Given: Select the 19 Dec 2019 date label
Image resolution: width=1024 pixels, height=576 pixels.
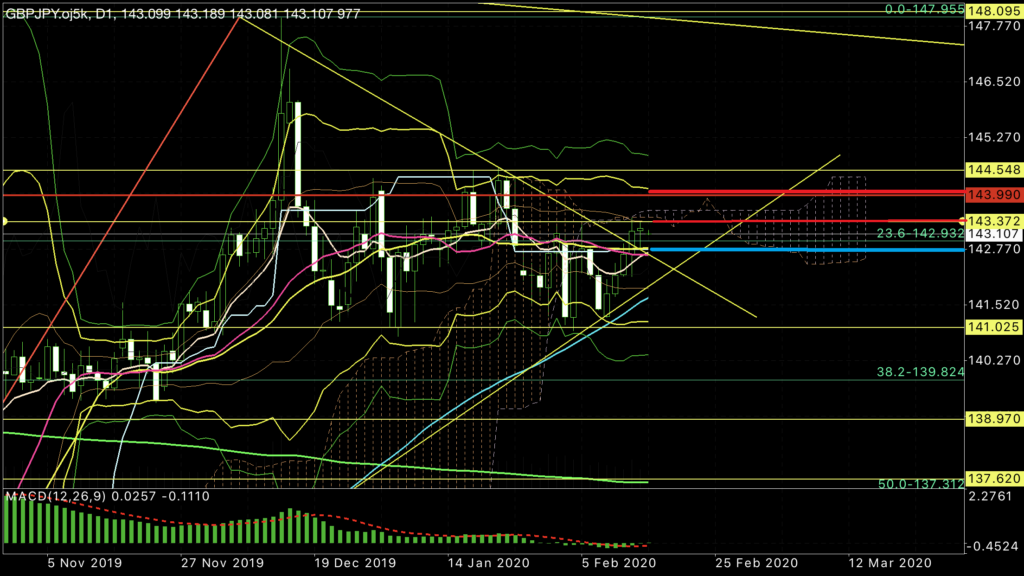Looking at the screenshot, I should [x=355, y=563].
